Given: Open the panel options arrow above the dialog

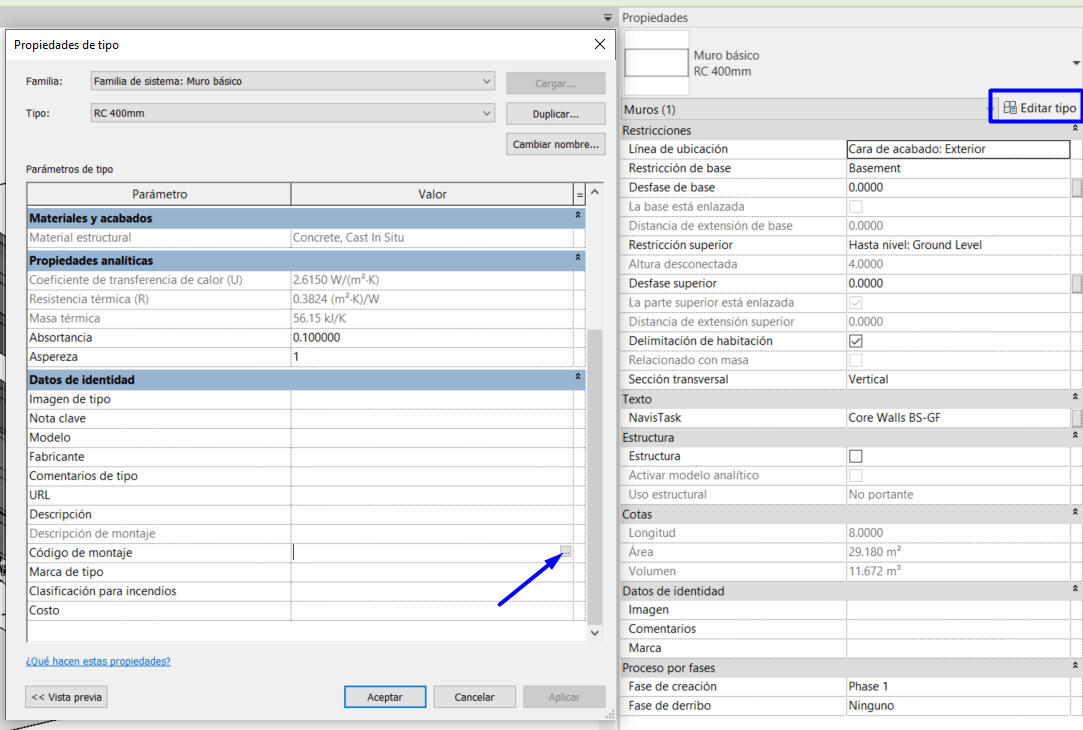Looking at the screenshot, I should coord(608,17).
